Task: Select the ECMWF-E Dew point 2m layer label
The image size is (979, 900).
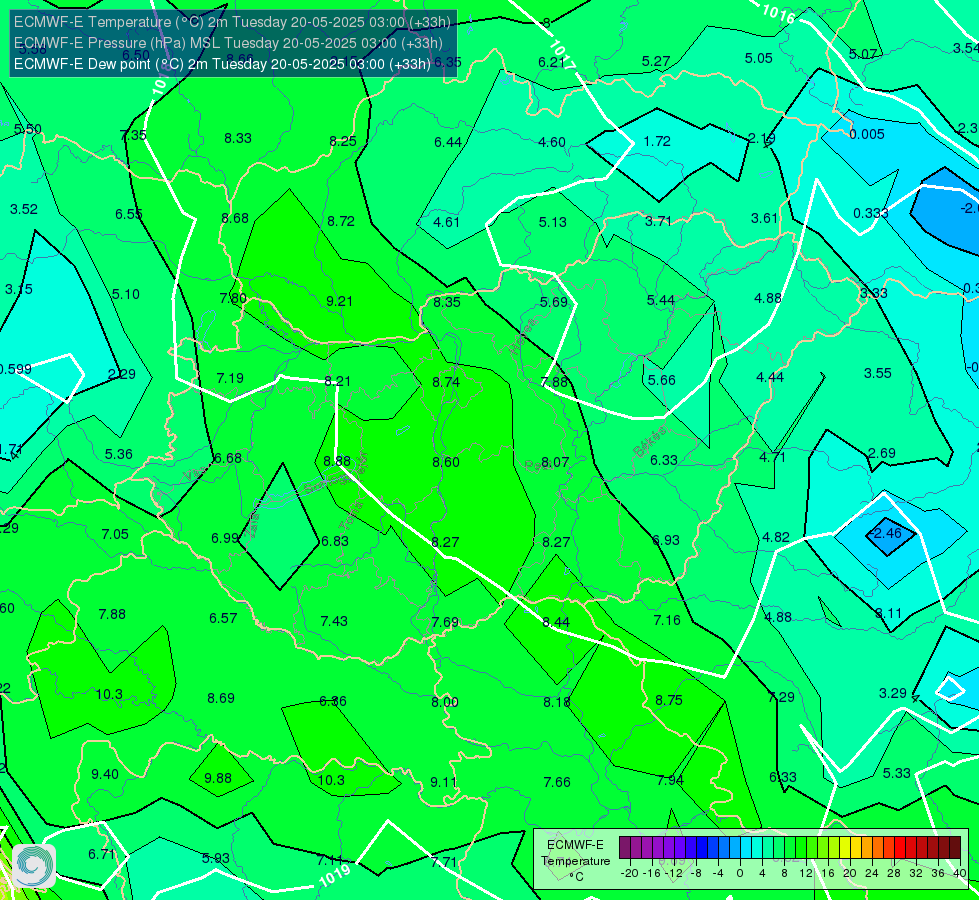Action: 222,64
